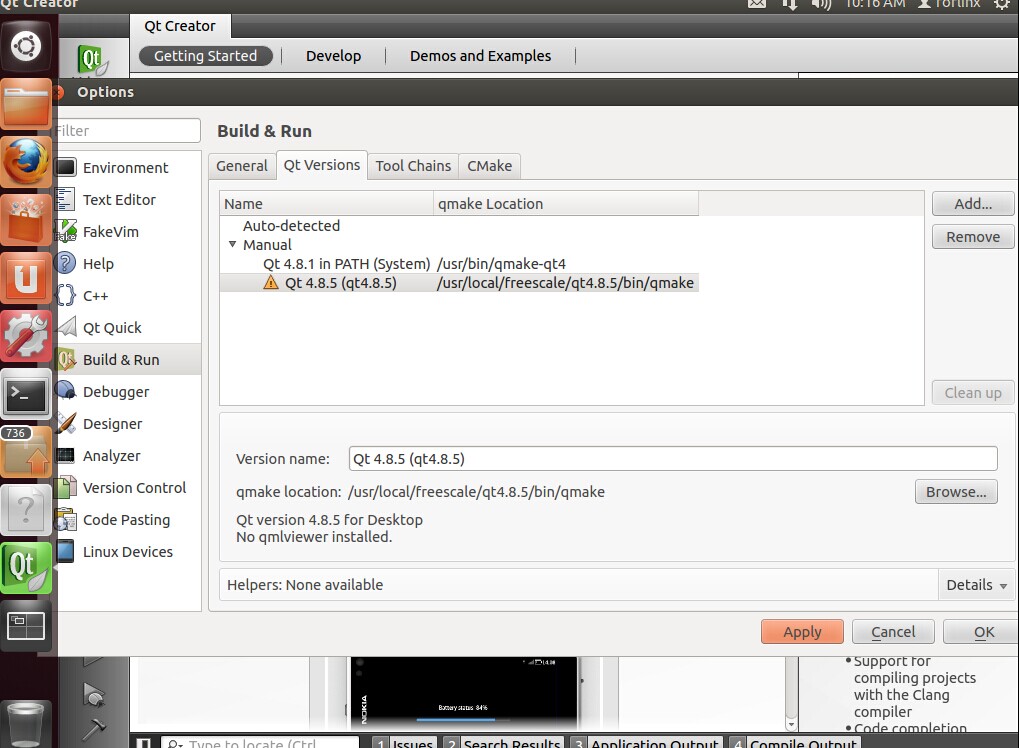Open Tool Chains tab
Screen dimensions: 1019x748
413,166
